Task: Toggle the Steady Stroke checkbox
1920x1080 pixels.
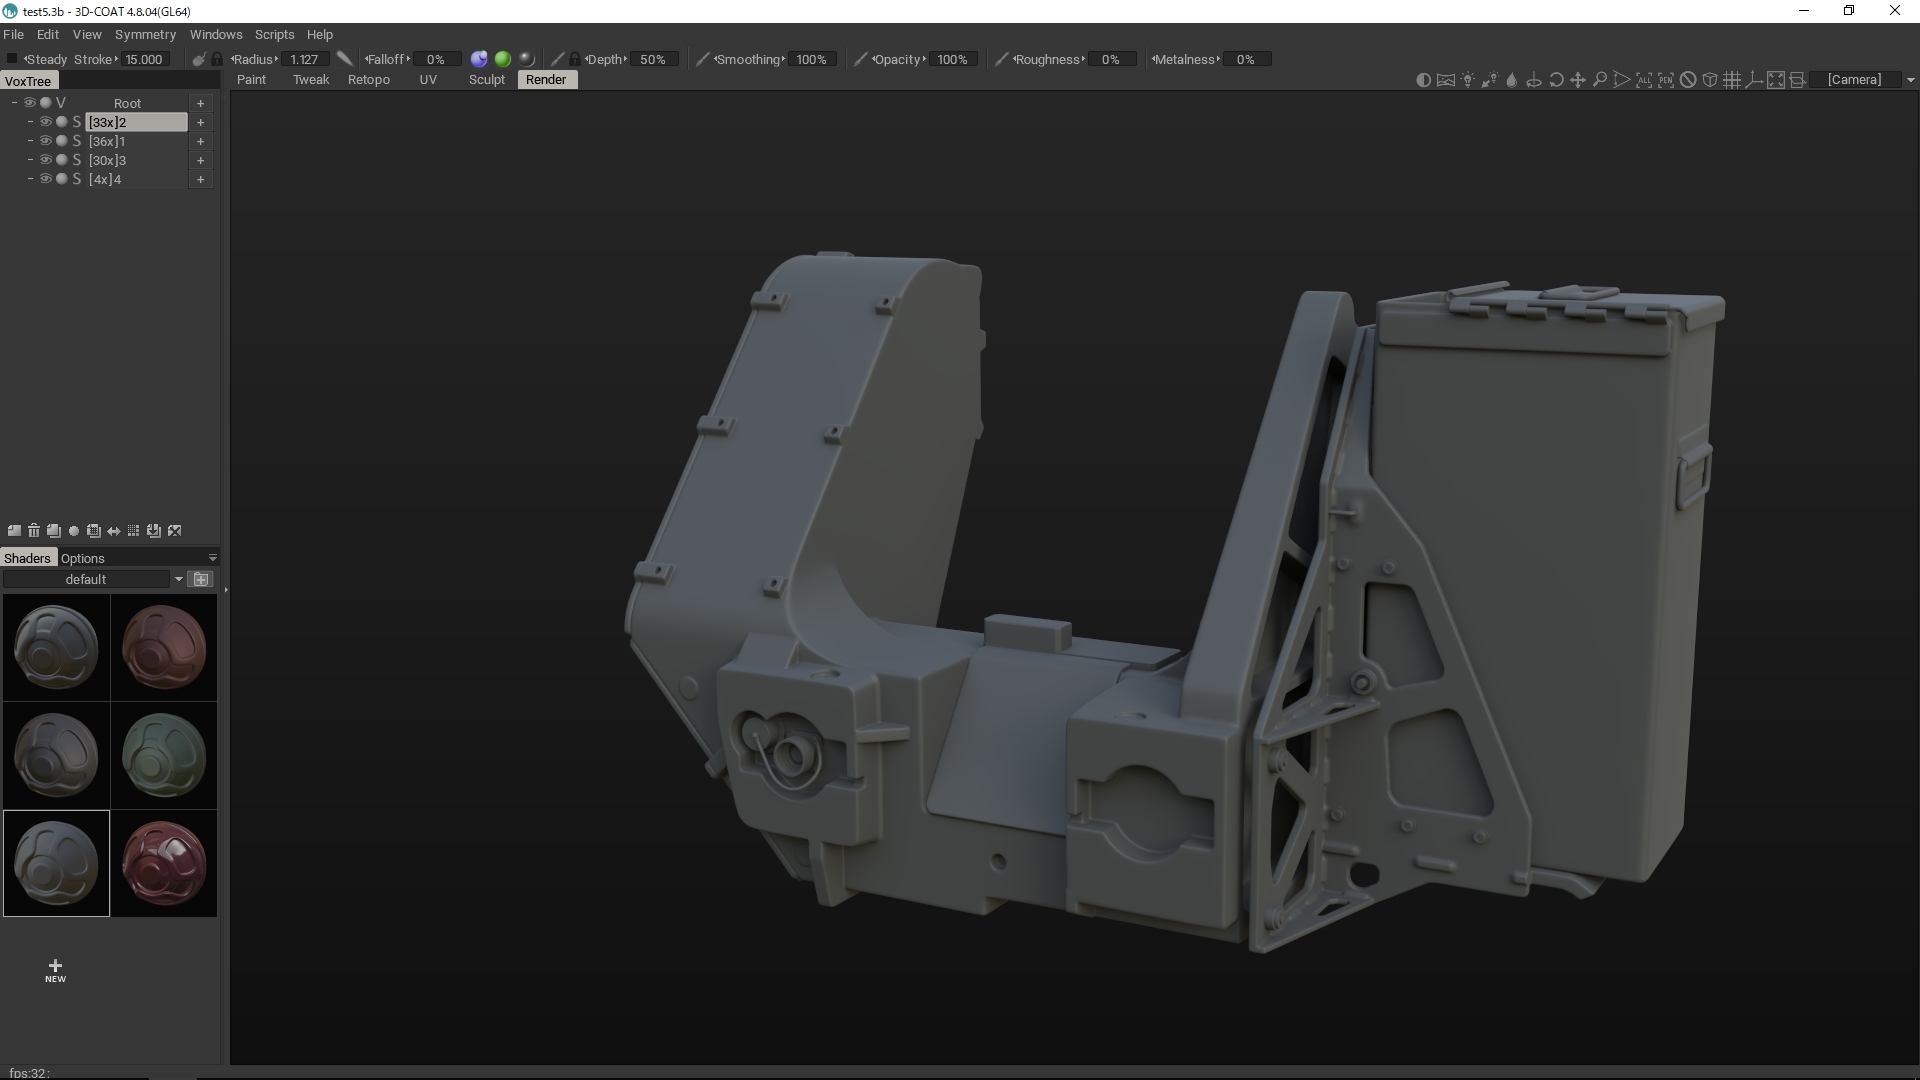Action: [x=11, y=58]
